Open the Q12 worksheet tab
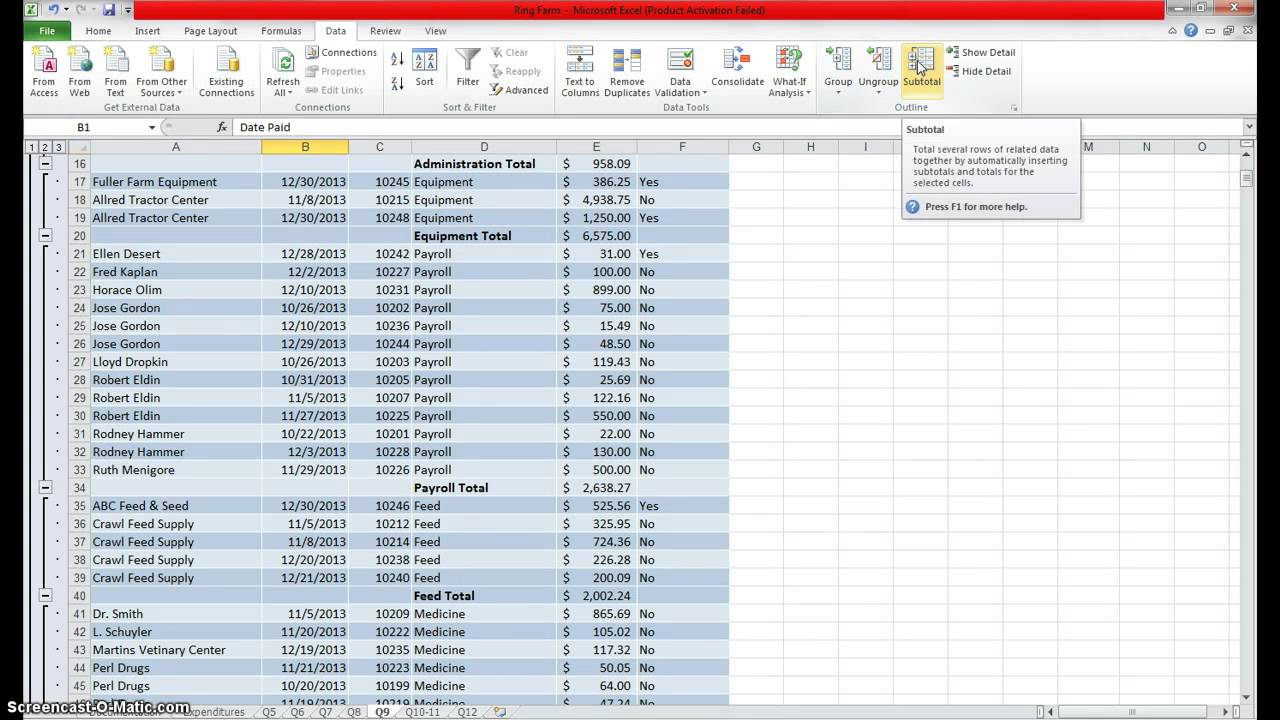1280x720 pixels. click(x=467, y=712)
